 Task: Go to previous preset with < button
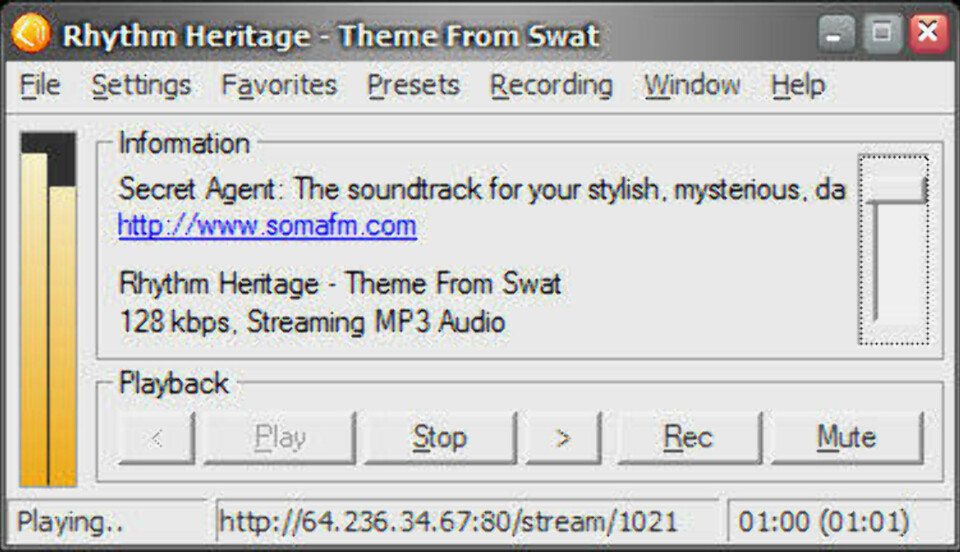tap(156, 438)
